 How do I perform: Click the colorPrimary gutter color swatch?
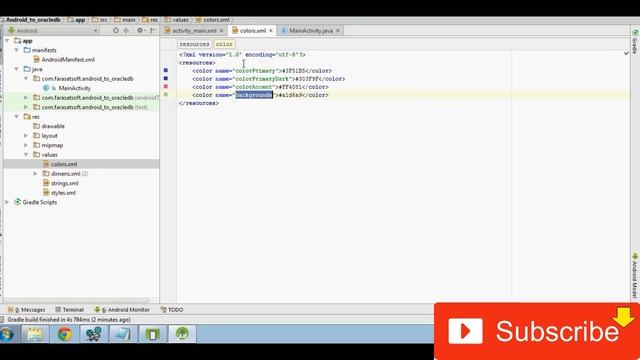[x=166, y=70]
